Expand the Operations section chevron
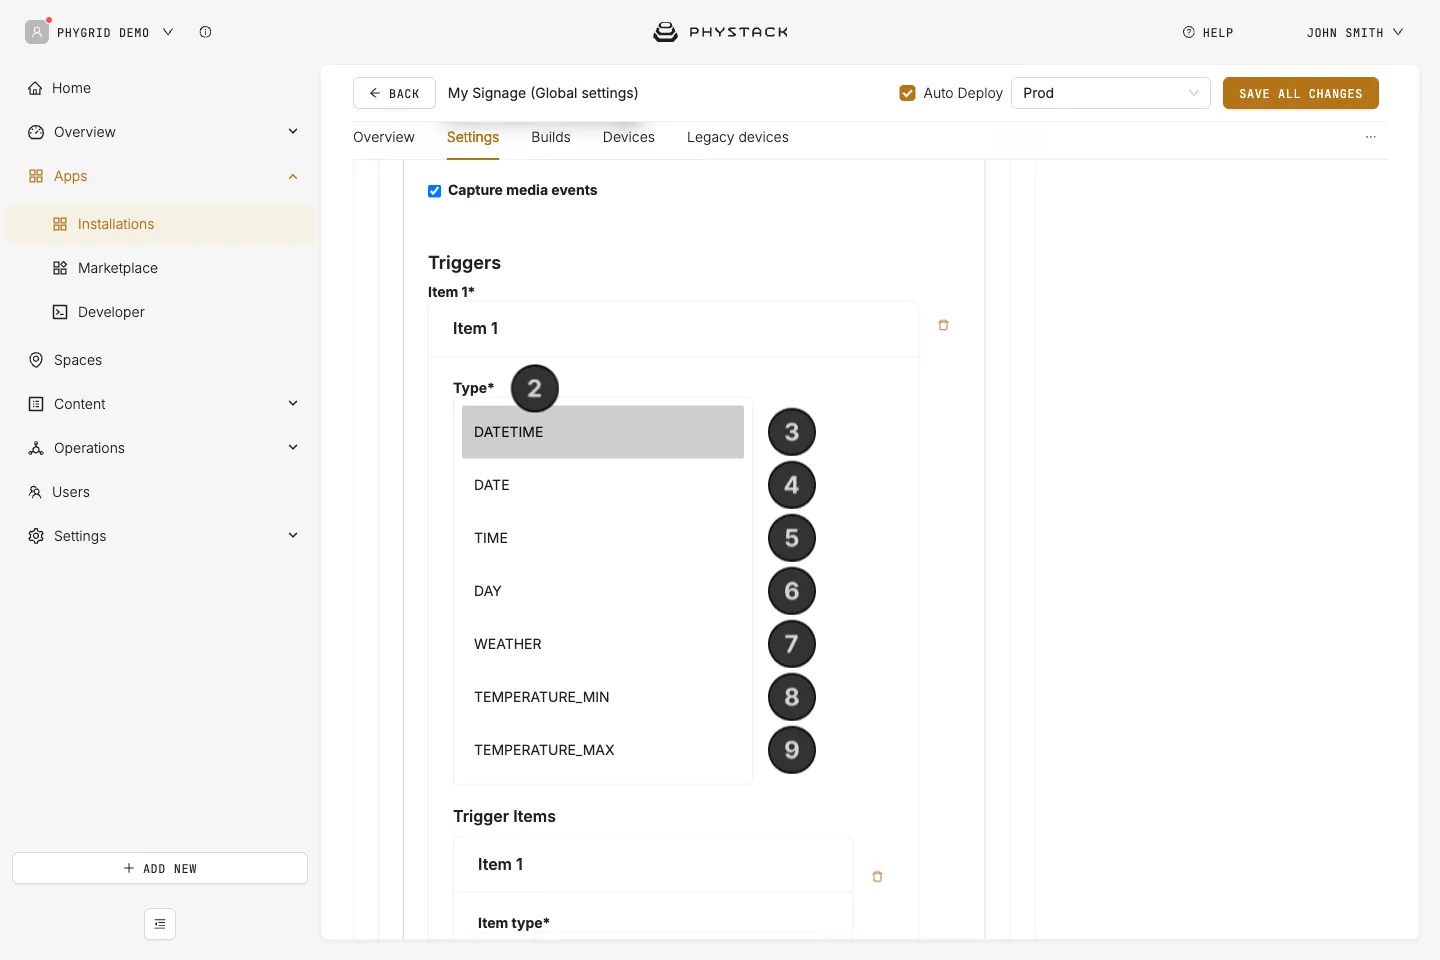The height and width of the screenshot is (960, 1440). tap(293, 447)
